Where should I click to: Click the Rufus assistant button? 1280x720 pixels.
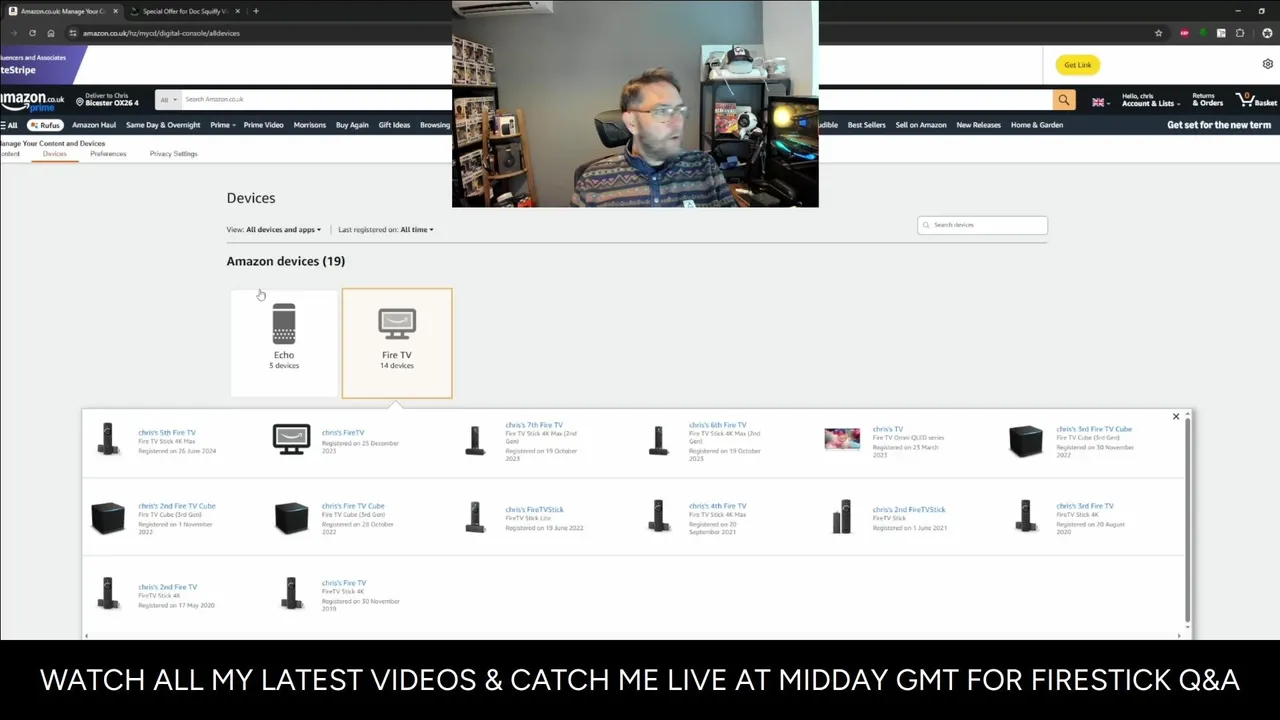tap(45, 125)
